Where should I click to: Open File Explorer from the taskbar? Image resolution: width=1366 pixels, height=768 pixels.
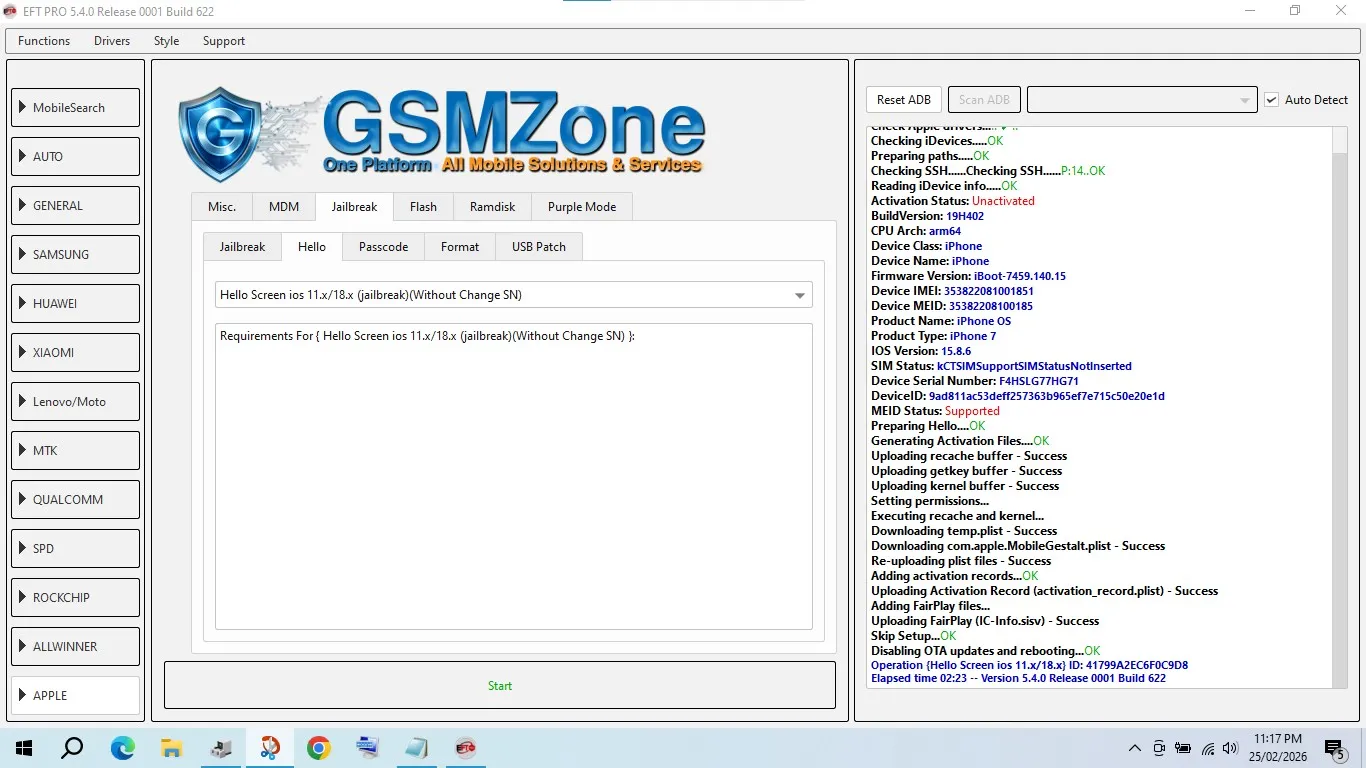(x=172, y=748)
